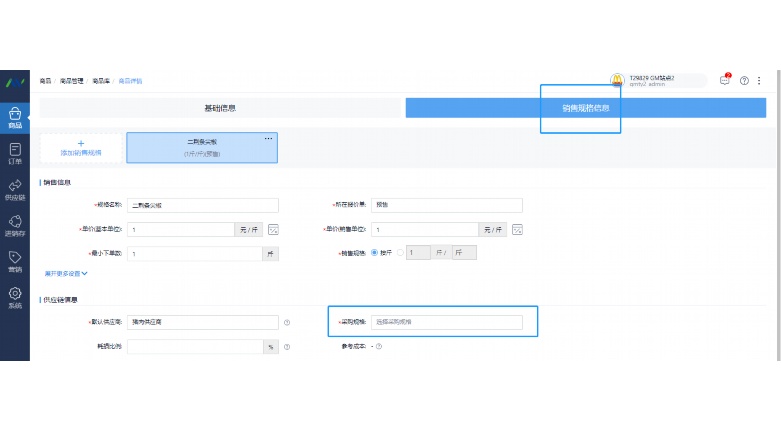
Task: Click the 参考成本 label text
Action: click(x=353, y=346)
